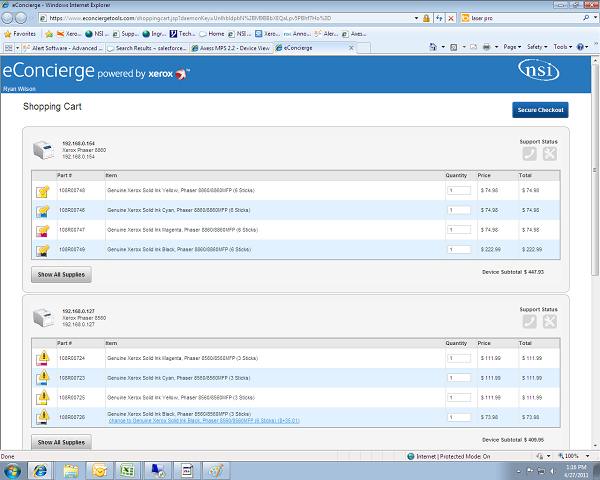Edit quantity for Yellow ink 108R00748
The width and height of the screenshot is (600, 480).
tap(459, 190)
